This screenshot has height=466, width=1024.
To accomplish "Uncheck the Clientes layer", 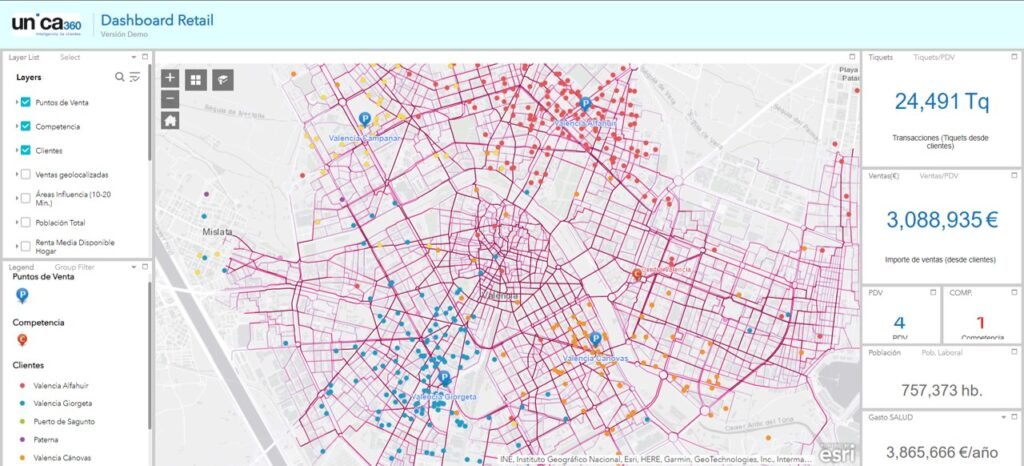I will [25, 150].
